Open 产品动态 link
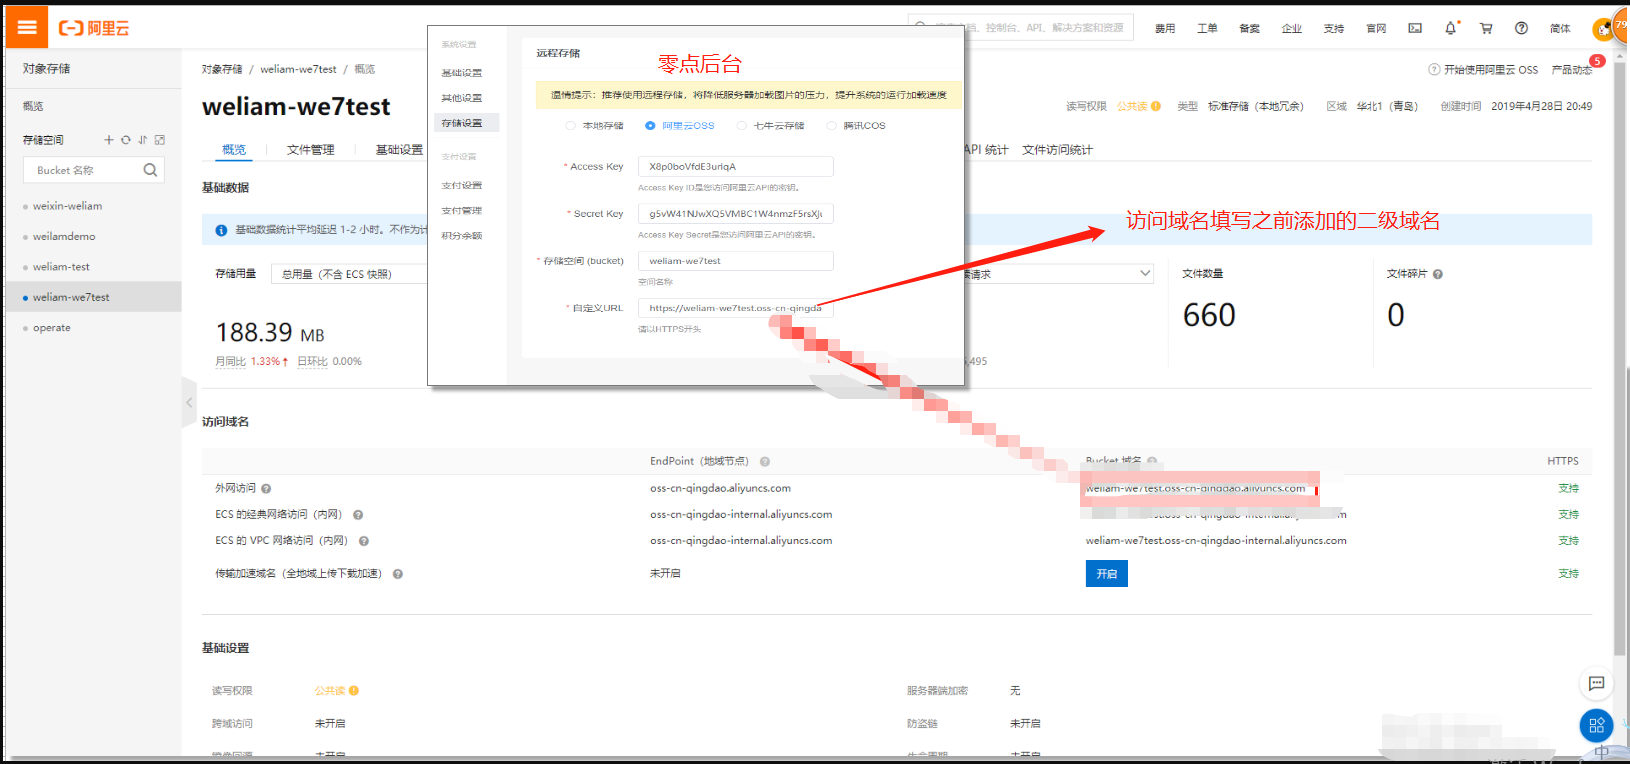 point(1571,70)
